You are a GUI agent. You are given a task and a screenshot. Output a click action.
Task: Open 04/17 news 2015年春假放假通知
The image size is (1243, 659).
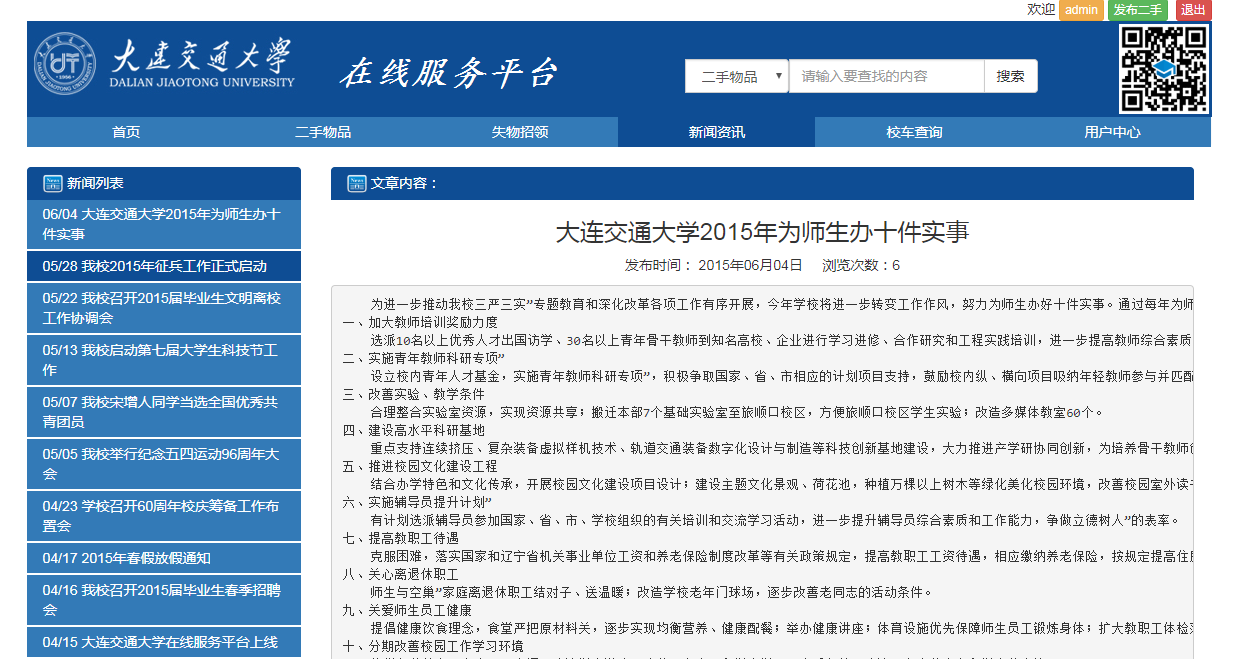tap(164, 558)
